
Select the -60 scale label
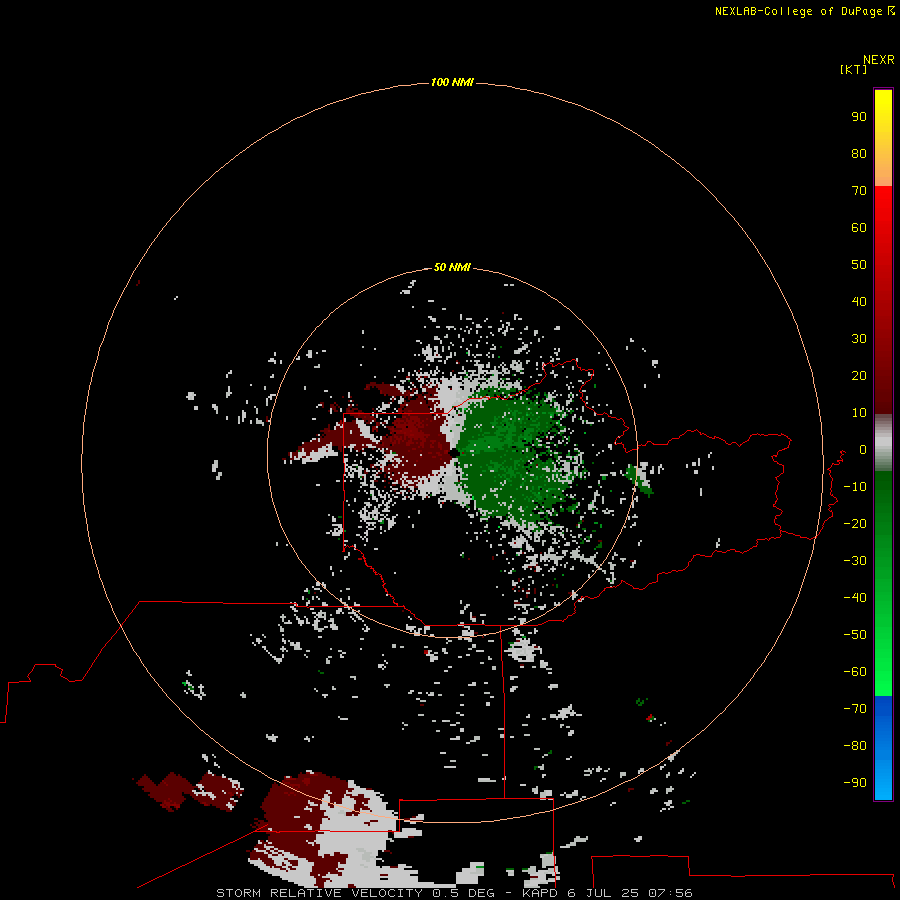855,672
